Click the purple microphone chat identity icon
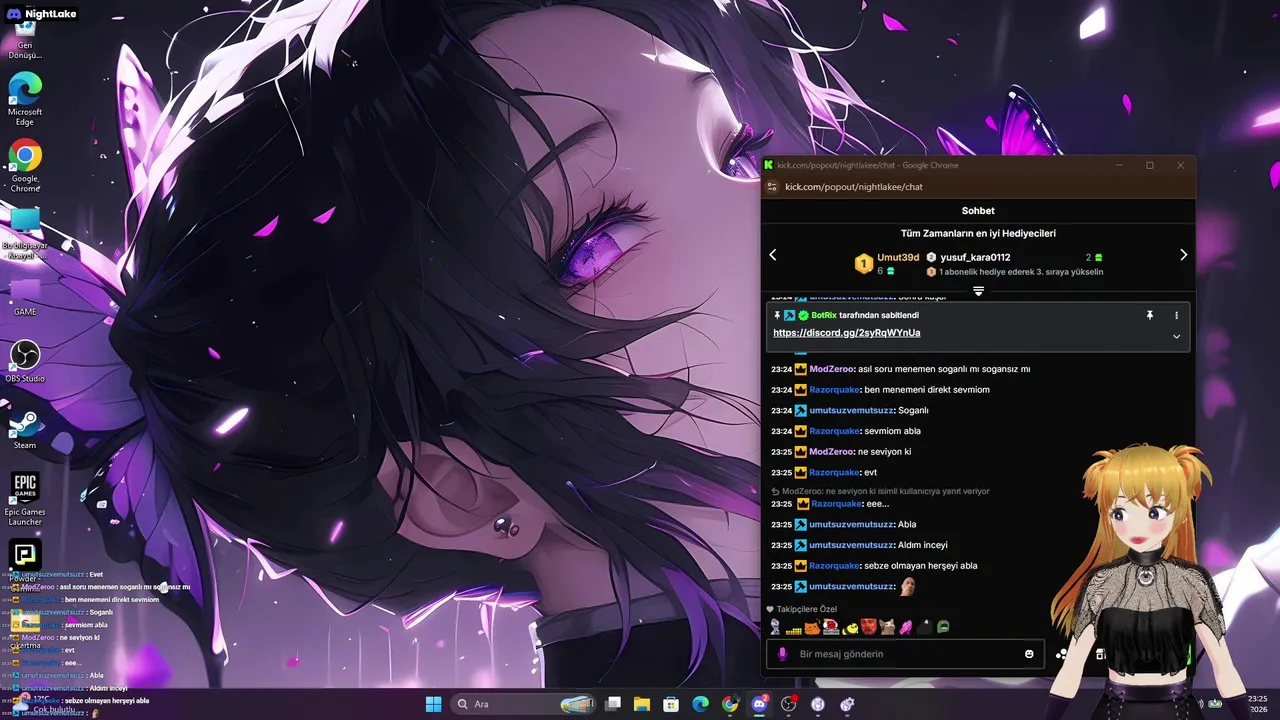 (x=782, y=654)
